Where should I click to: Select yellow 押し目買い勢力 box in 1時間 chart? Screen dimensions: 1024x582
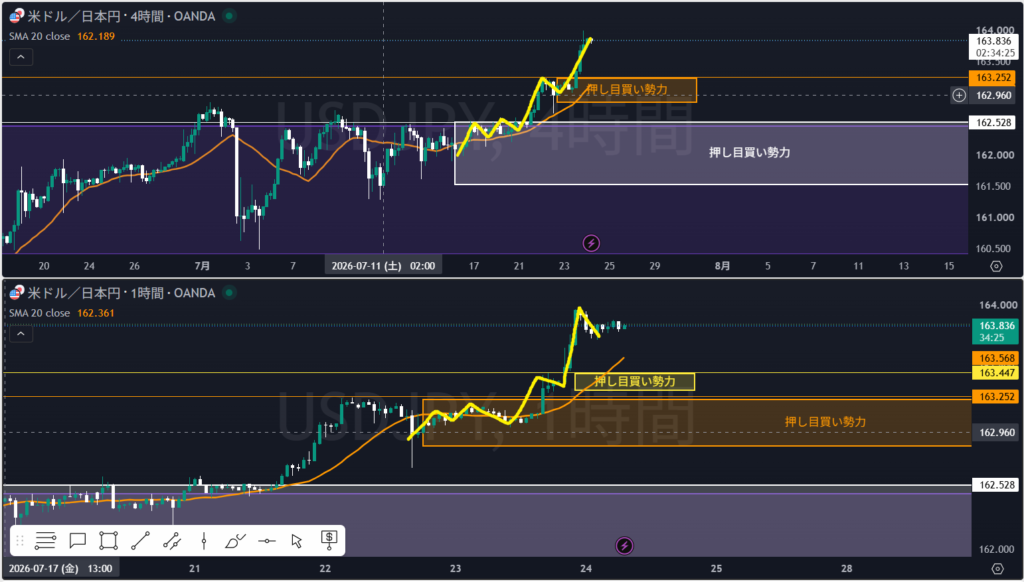coord(634,381)
